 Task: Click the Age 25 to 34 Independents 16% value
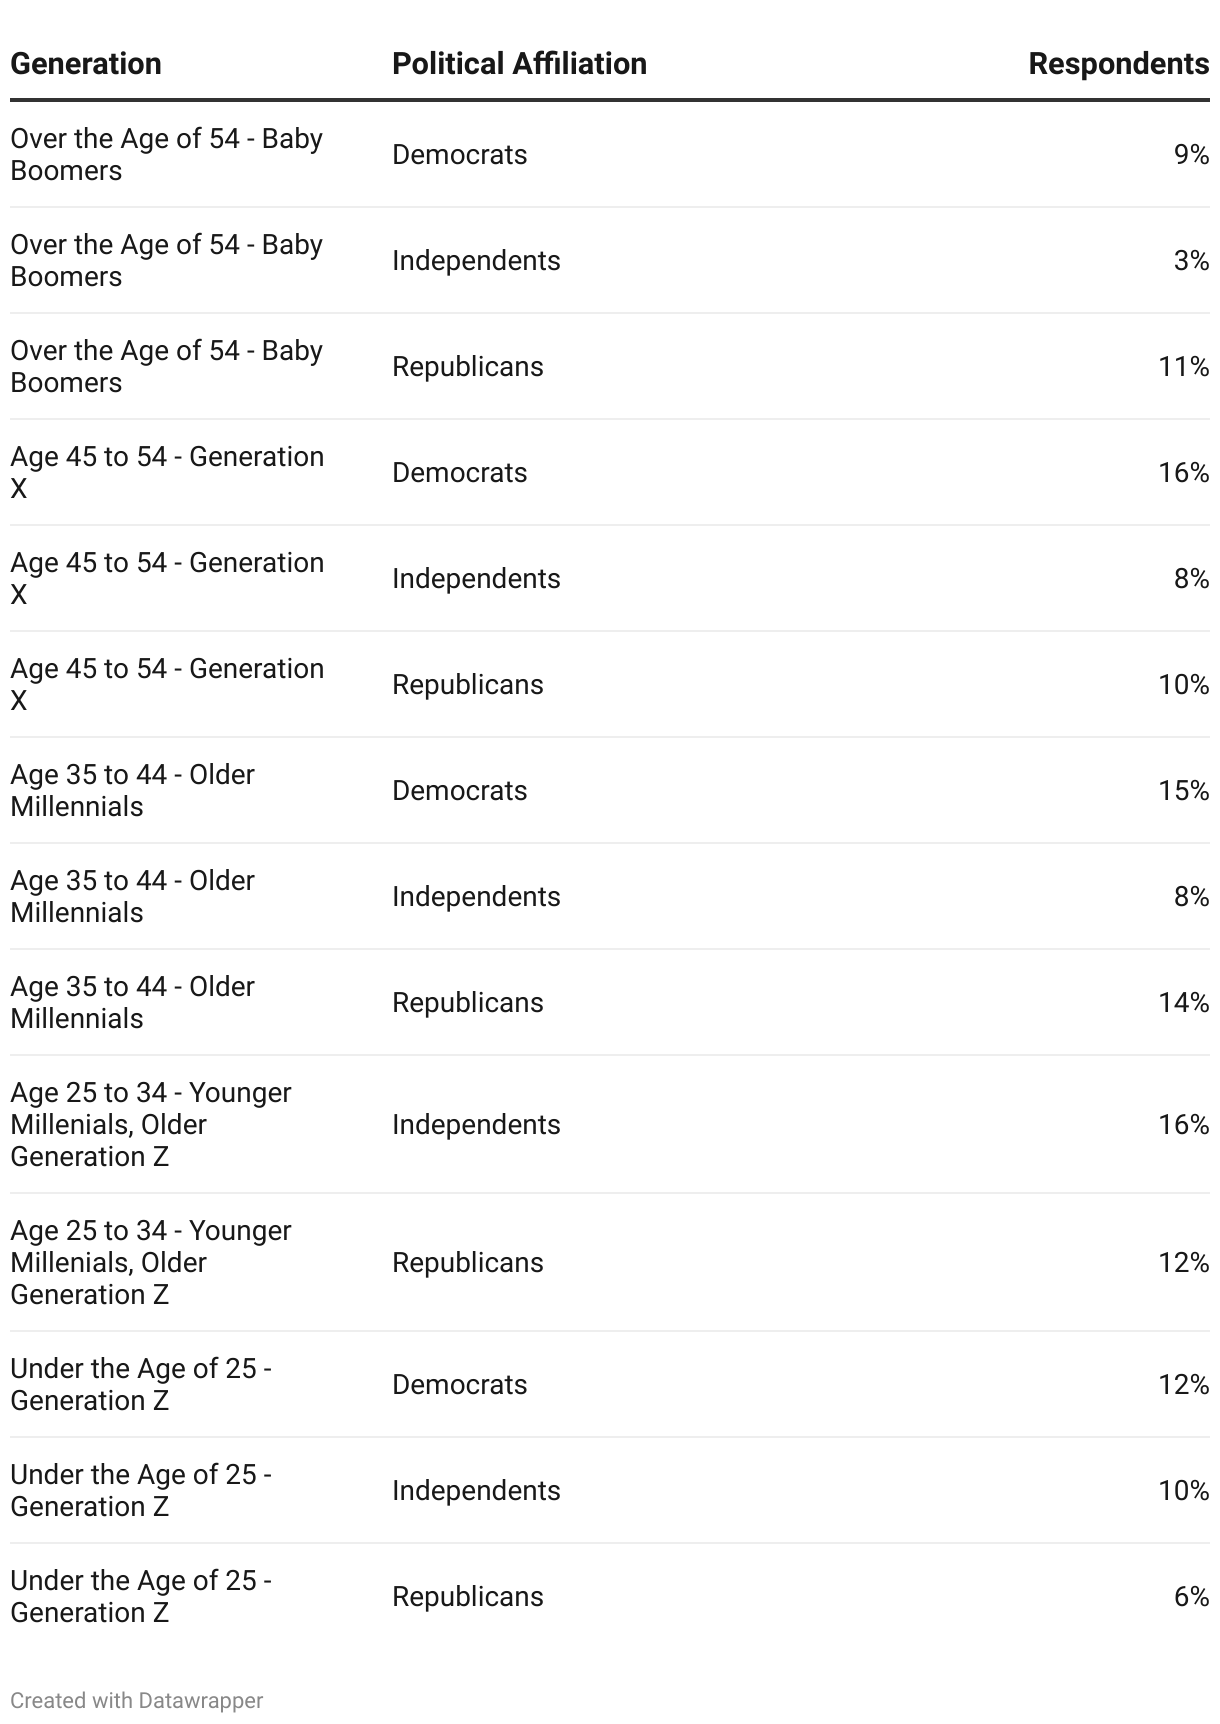pyautogui.click(x=1184, y=1125)
